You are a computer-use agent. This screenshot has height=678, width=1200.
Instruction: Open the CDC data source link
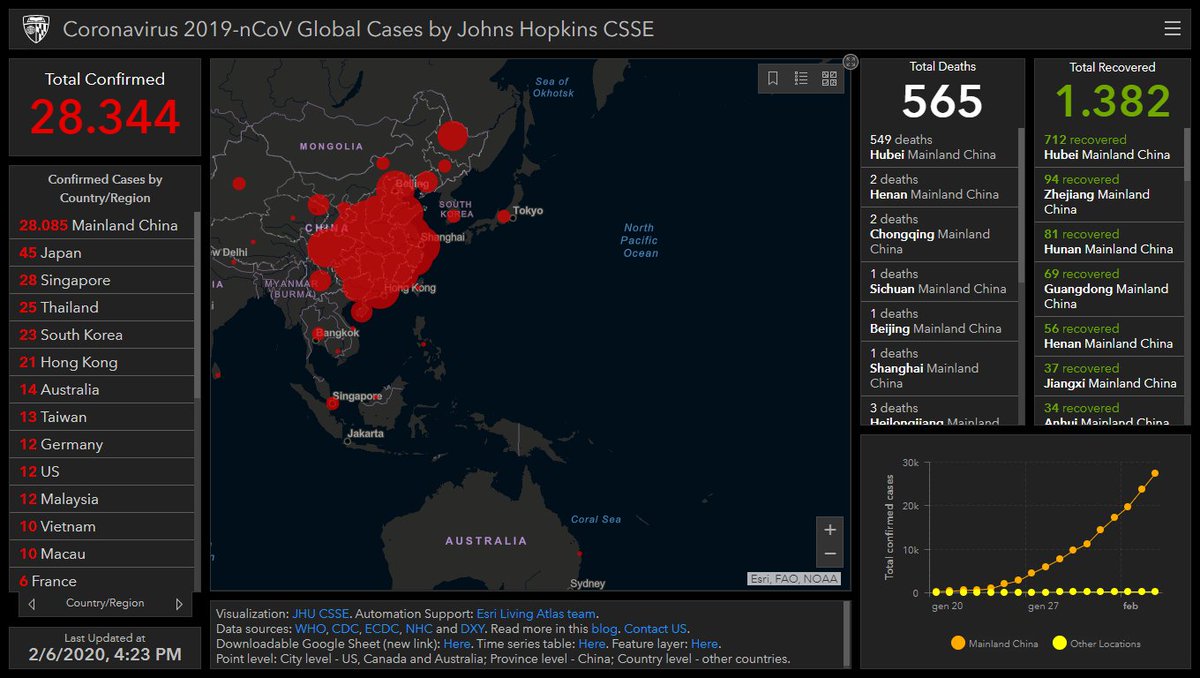pyautogui.click(x=346, y=629)
